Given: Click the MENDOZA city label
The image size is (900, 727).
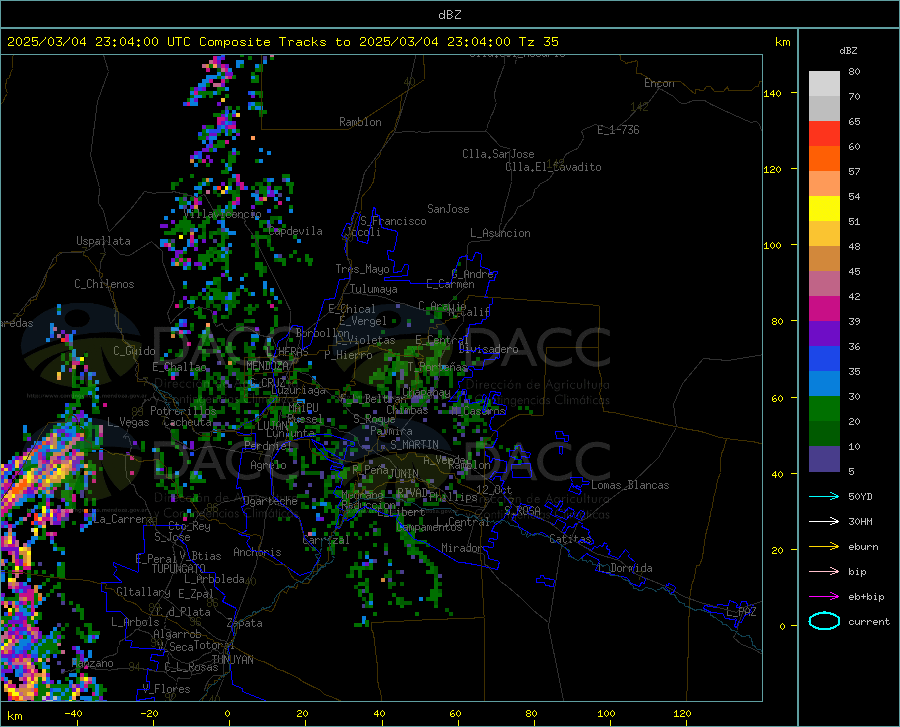Looking at the screenshot, I should pos(267,366).
